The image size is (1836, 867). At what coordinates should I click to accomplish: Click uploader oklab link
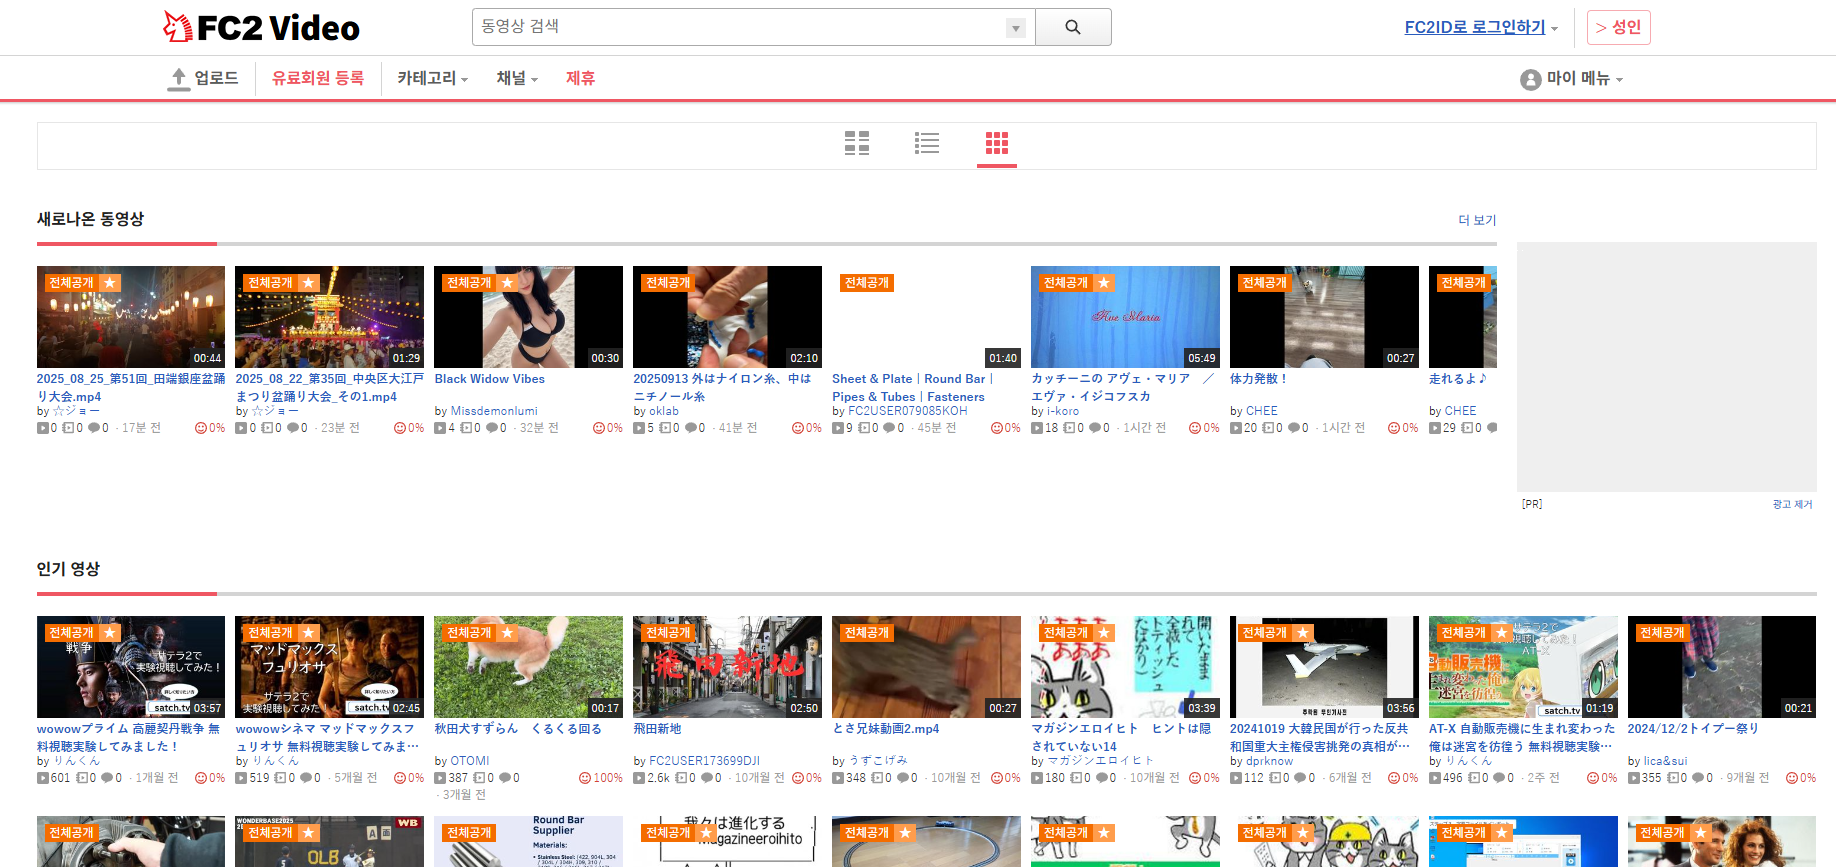tap(664, 411)
